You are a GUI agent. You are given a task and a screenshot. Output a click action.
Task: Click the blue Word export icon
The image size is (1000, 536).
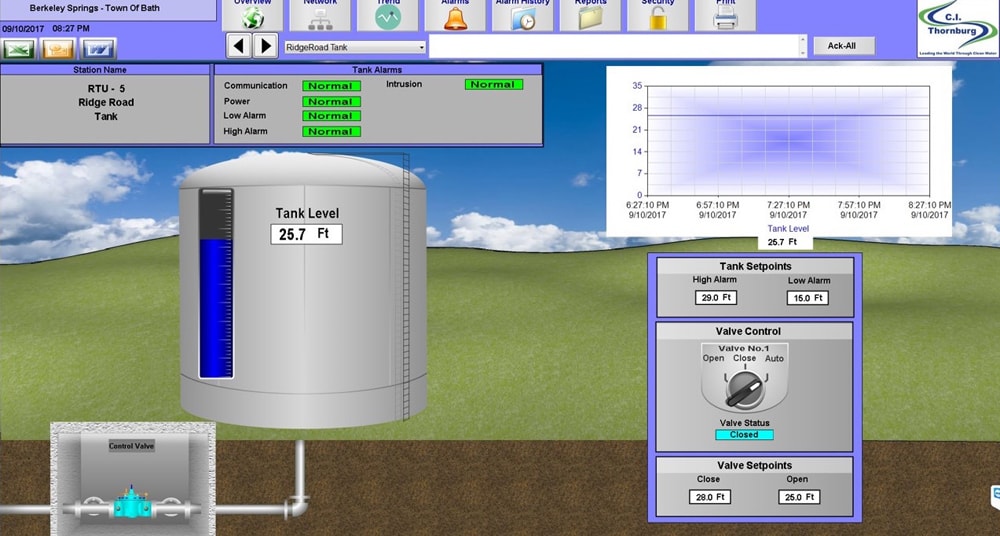(98, 48)
